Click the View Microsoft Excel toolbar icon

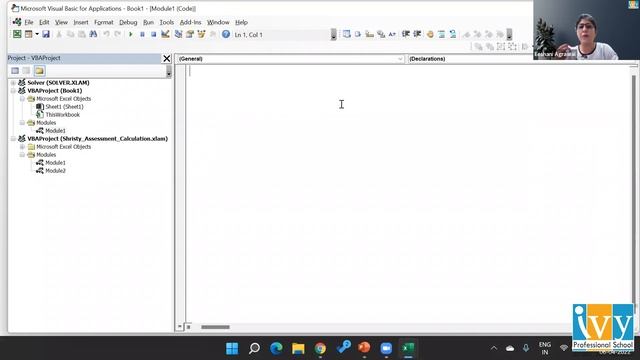pyautogui.click(x=17, y=34)
